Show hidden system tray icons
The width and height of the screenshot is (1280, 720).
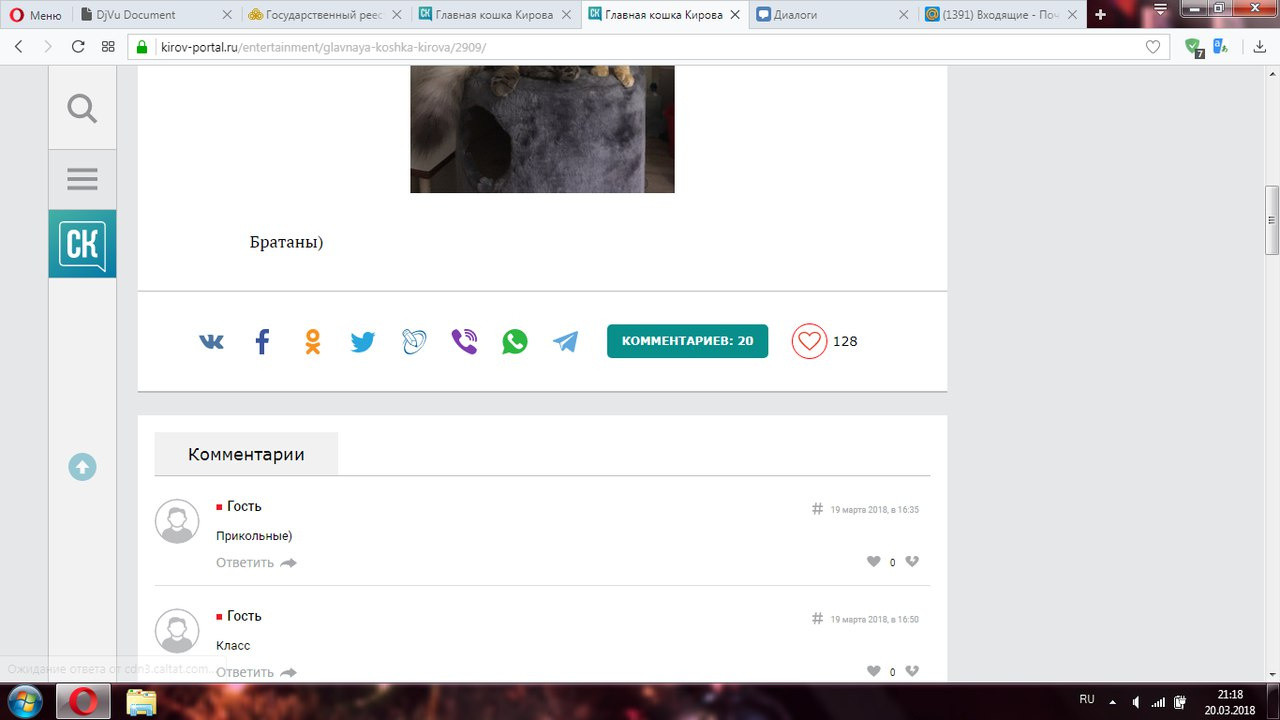pos(1113,701)
